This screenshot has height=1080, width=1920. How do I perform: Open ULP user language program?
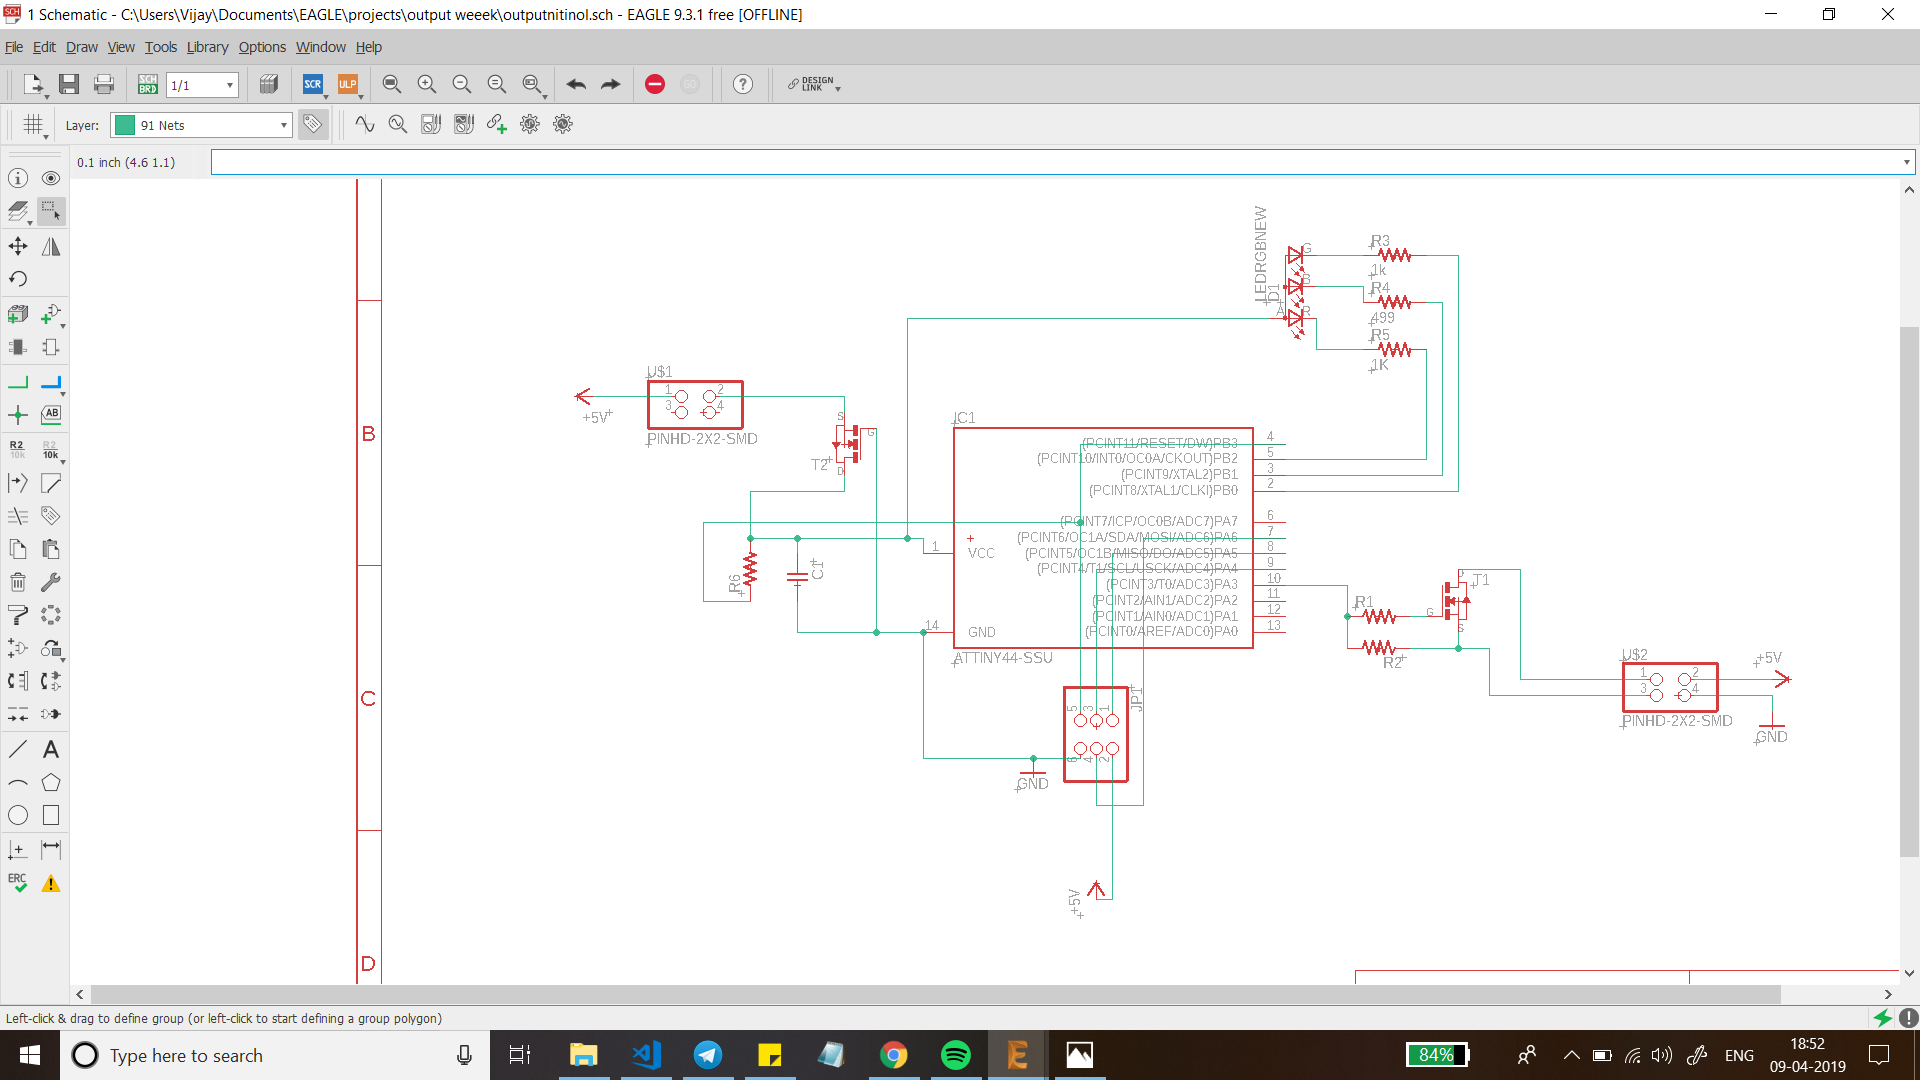[x=347, y=84]
